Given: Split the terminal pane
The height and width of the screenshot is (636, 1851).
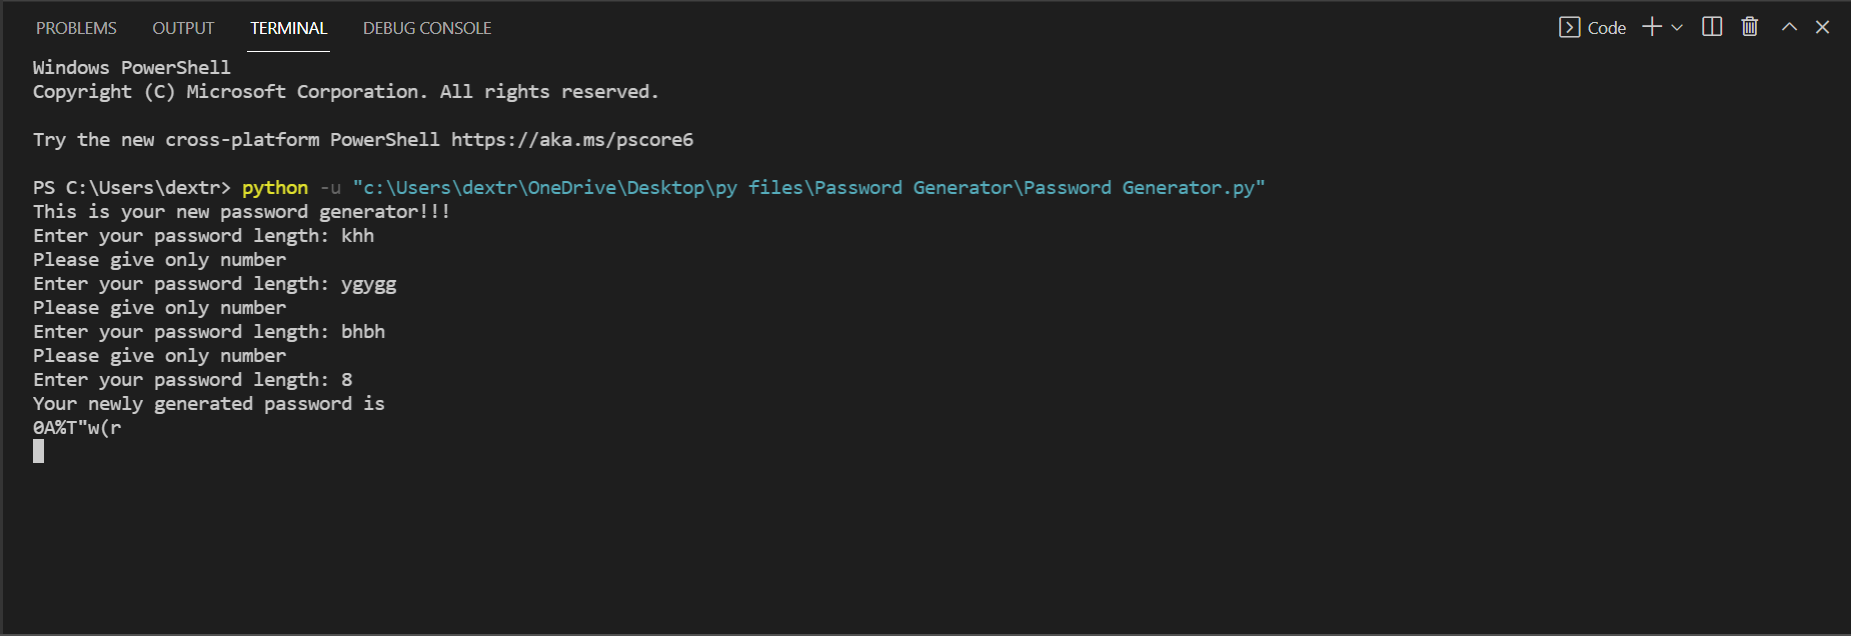Looking at the screenshot, I should pos(1711,27).
